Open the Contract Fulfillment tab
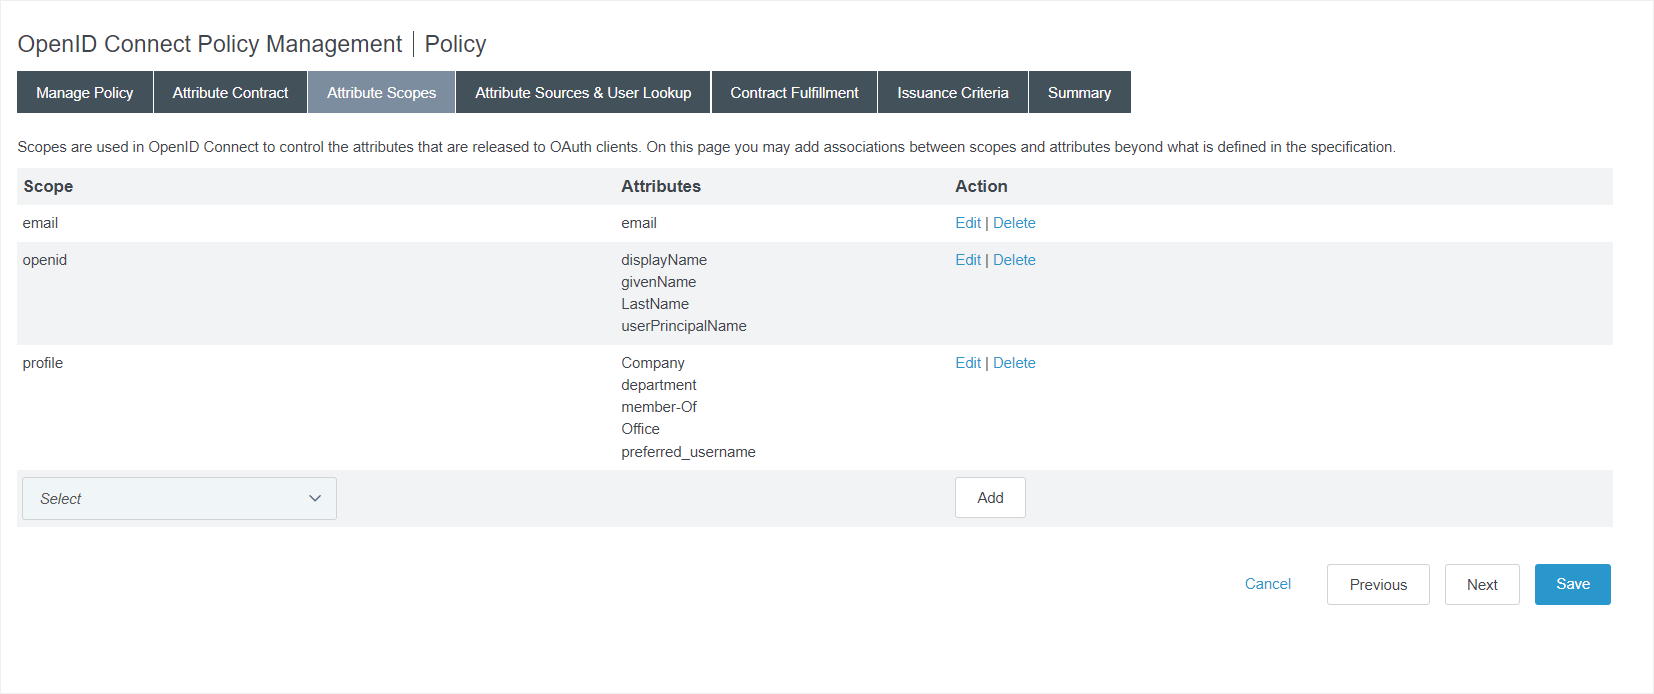Image resolution: width=1654 pixels, height=694 pixels. (794, 92)
